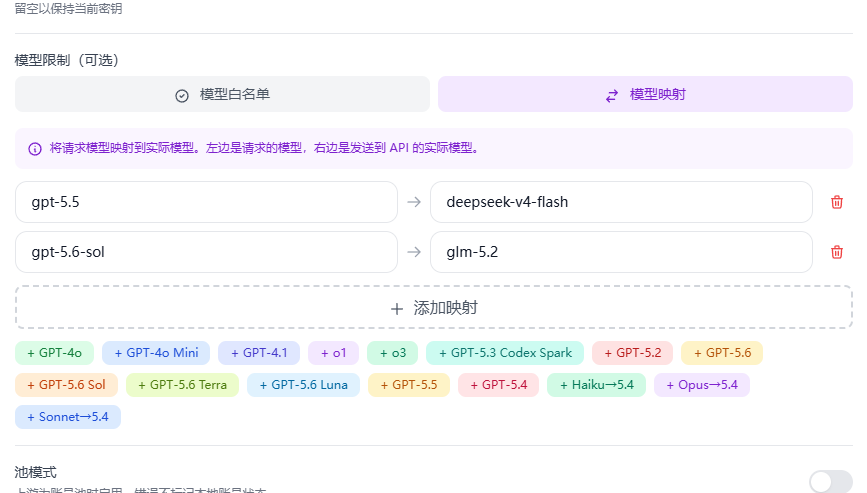Screen dimensions: 867x493
Task: Add the o3 preset mapping
Action: [393, 353]
